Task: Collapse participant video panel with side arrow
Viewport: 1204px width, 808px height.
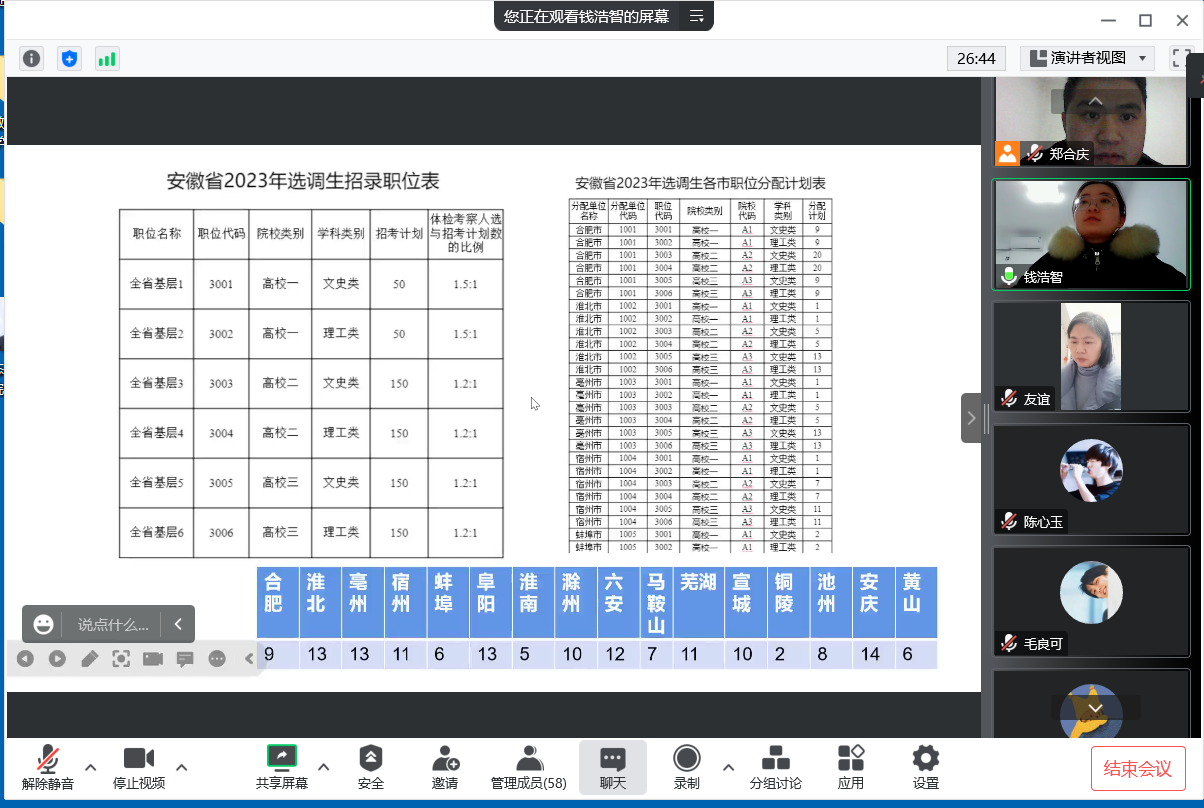Action: (x=971, y=418)
